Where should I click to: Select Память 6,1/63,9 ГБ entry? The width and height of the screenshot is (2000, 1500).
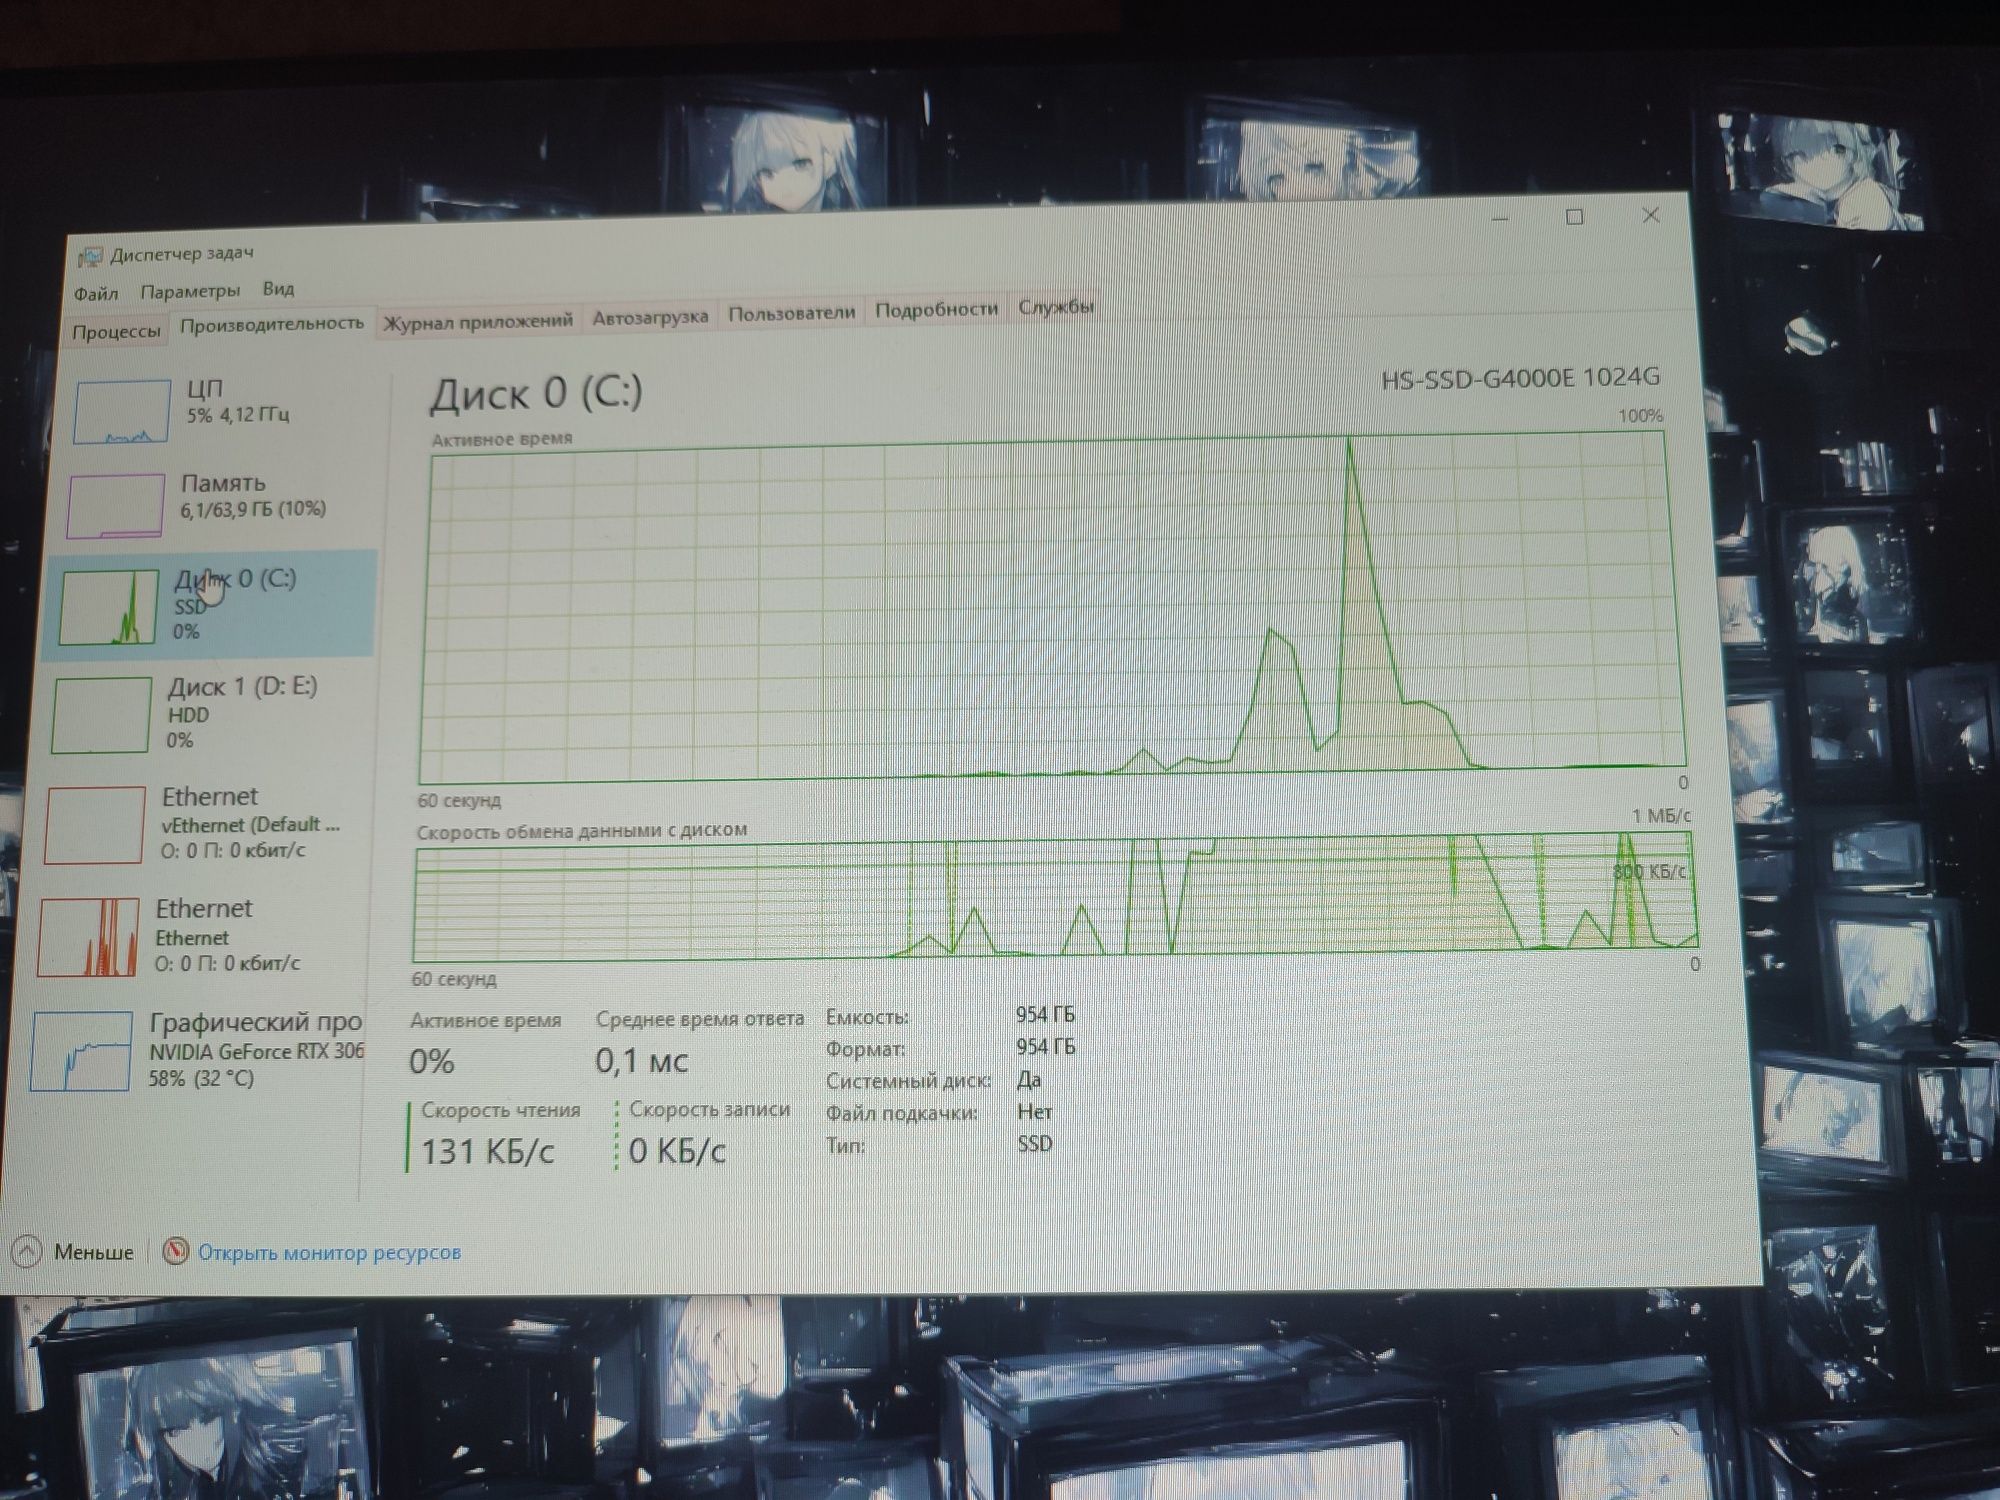[x=220, y=505]
